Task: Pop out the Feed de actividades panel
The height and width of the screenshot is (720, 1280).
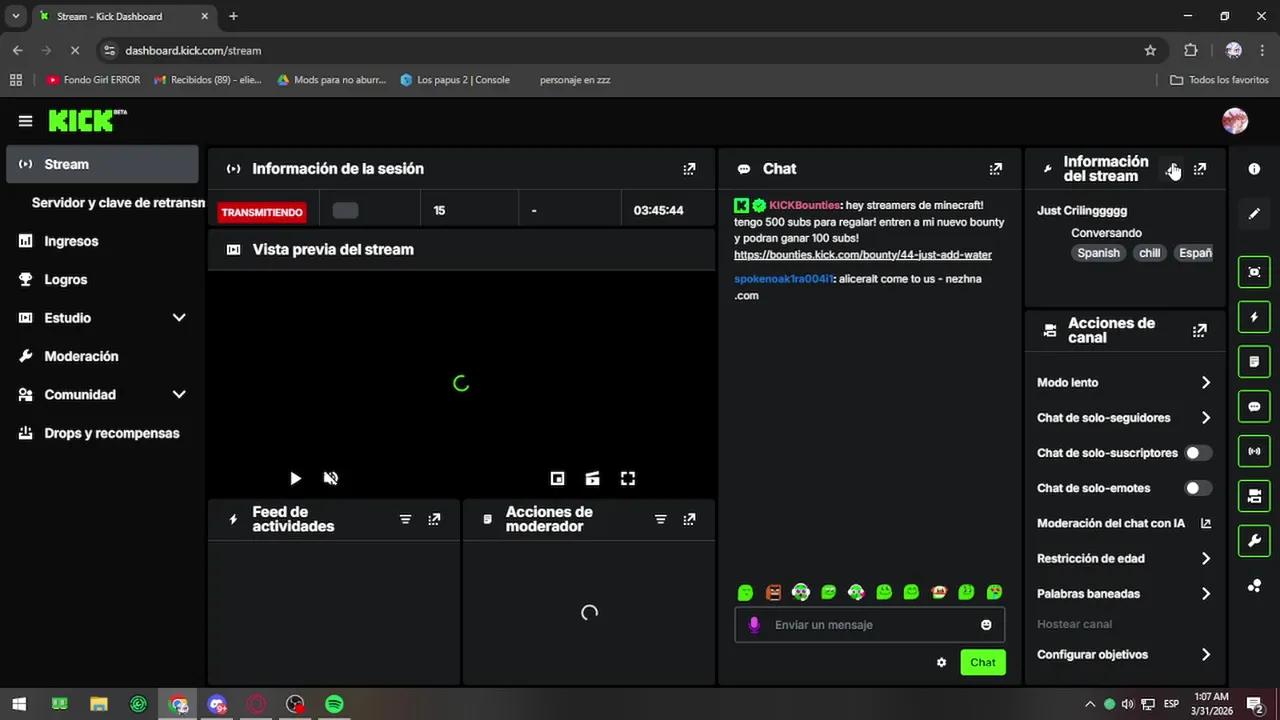Action: click(434, 519)
